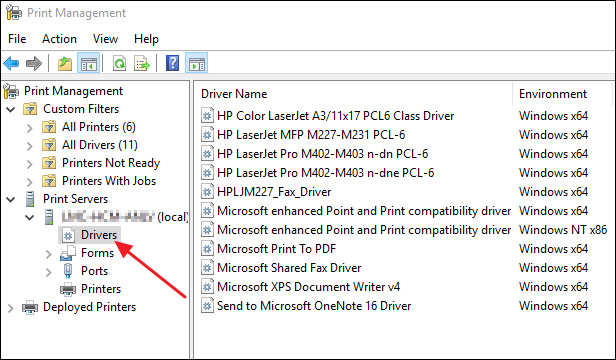Click the Print Servers server icon
The width and height of the screenshot is (616, 360).
30,199
